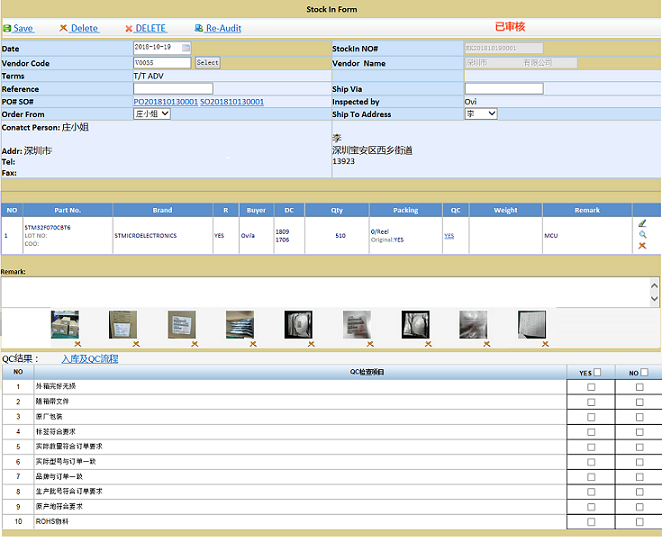
Task: Click the Reference input field
Action: point(173,89)
